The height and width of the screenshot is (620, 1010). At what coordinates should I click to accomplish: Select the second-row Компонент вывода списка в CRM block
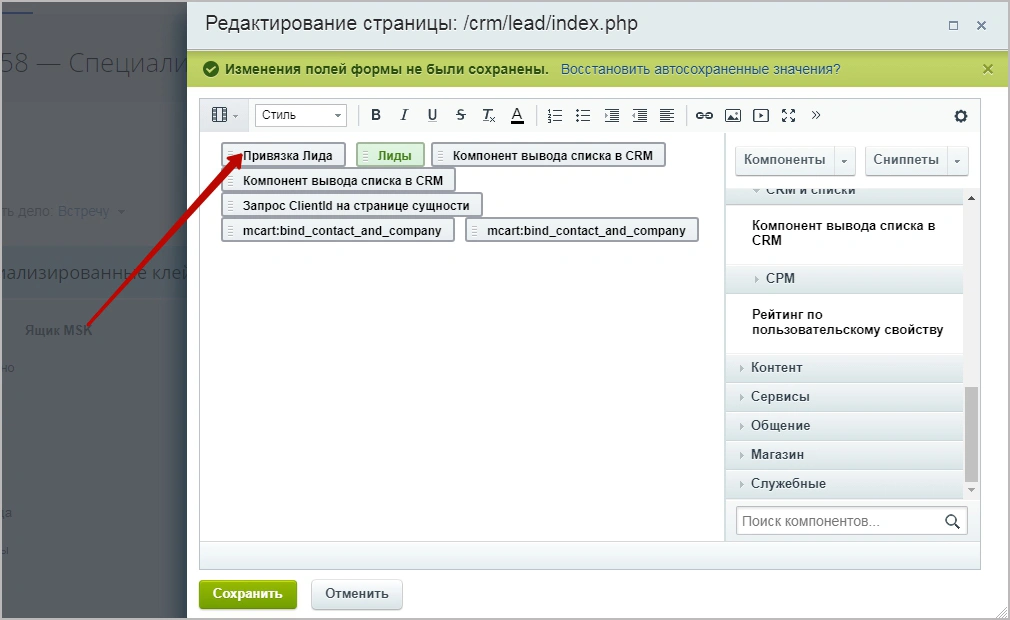(x=338, y=180)
